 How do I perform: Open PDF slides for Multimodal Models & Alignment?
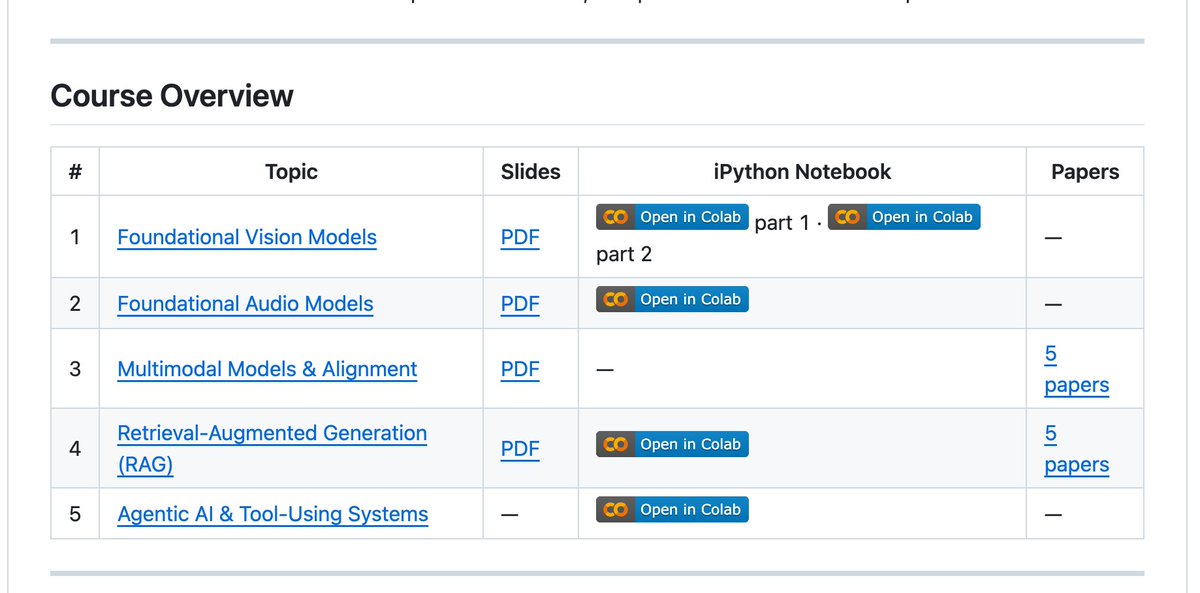point(520,369)
